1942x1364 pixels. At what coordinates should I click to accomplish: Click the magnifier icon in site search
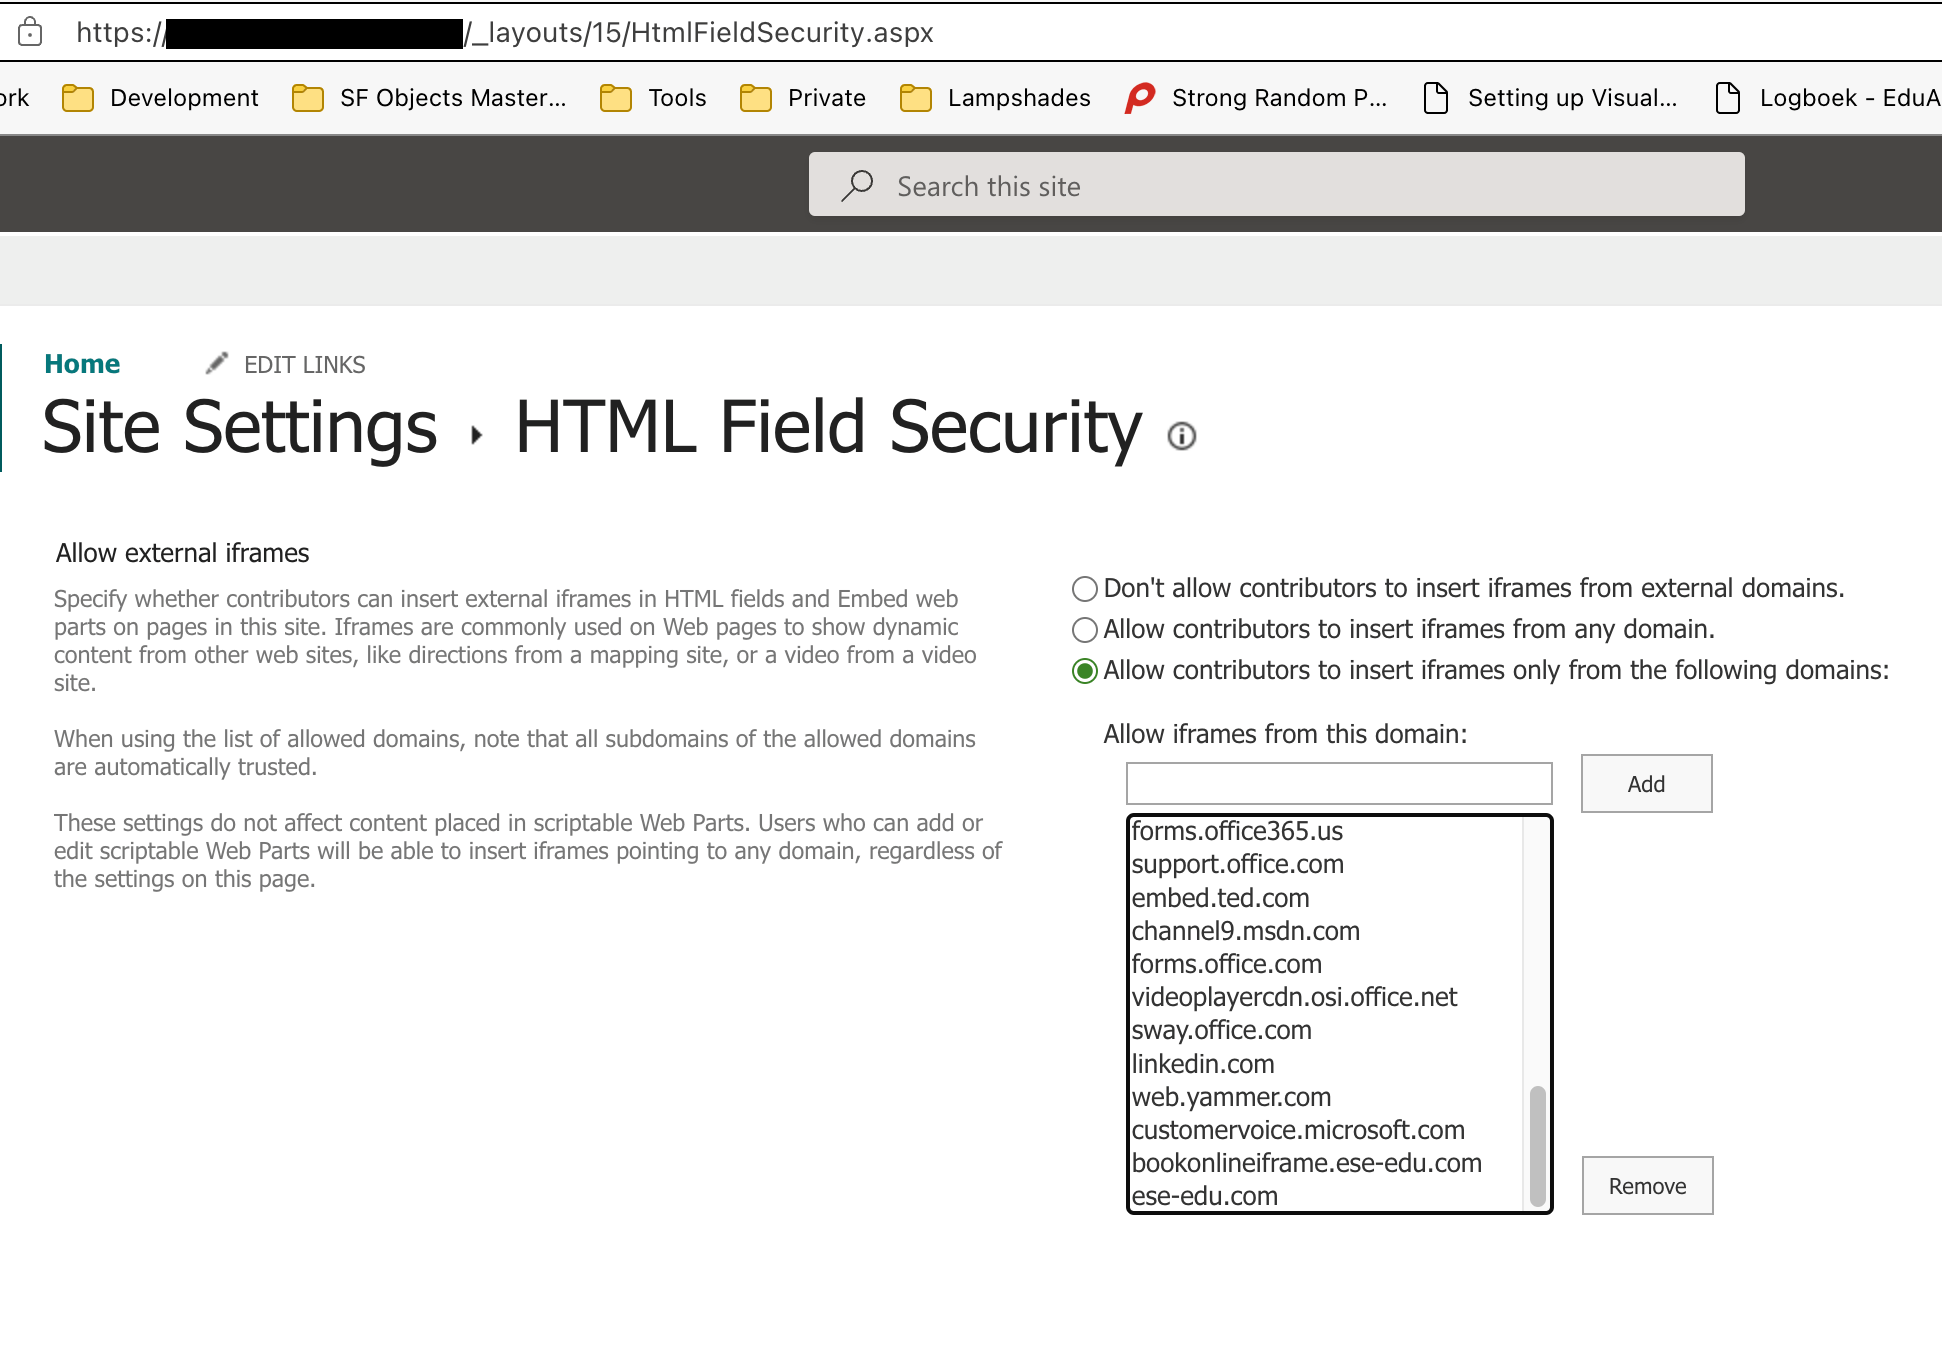coord(857,185)
